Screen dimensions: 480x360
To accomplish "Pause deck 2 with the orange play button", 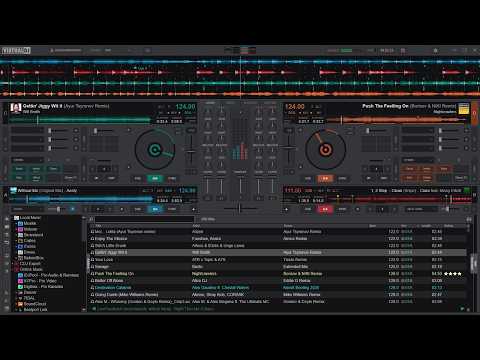I will (325, 178).
